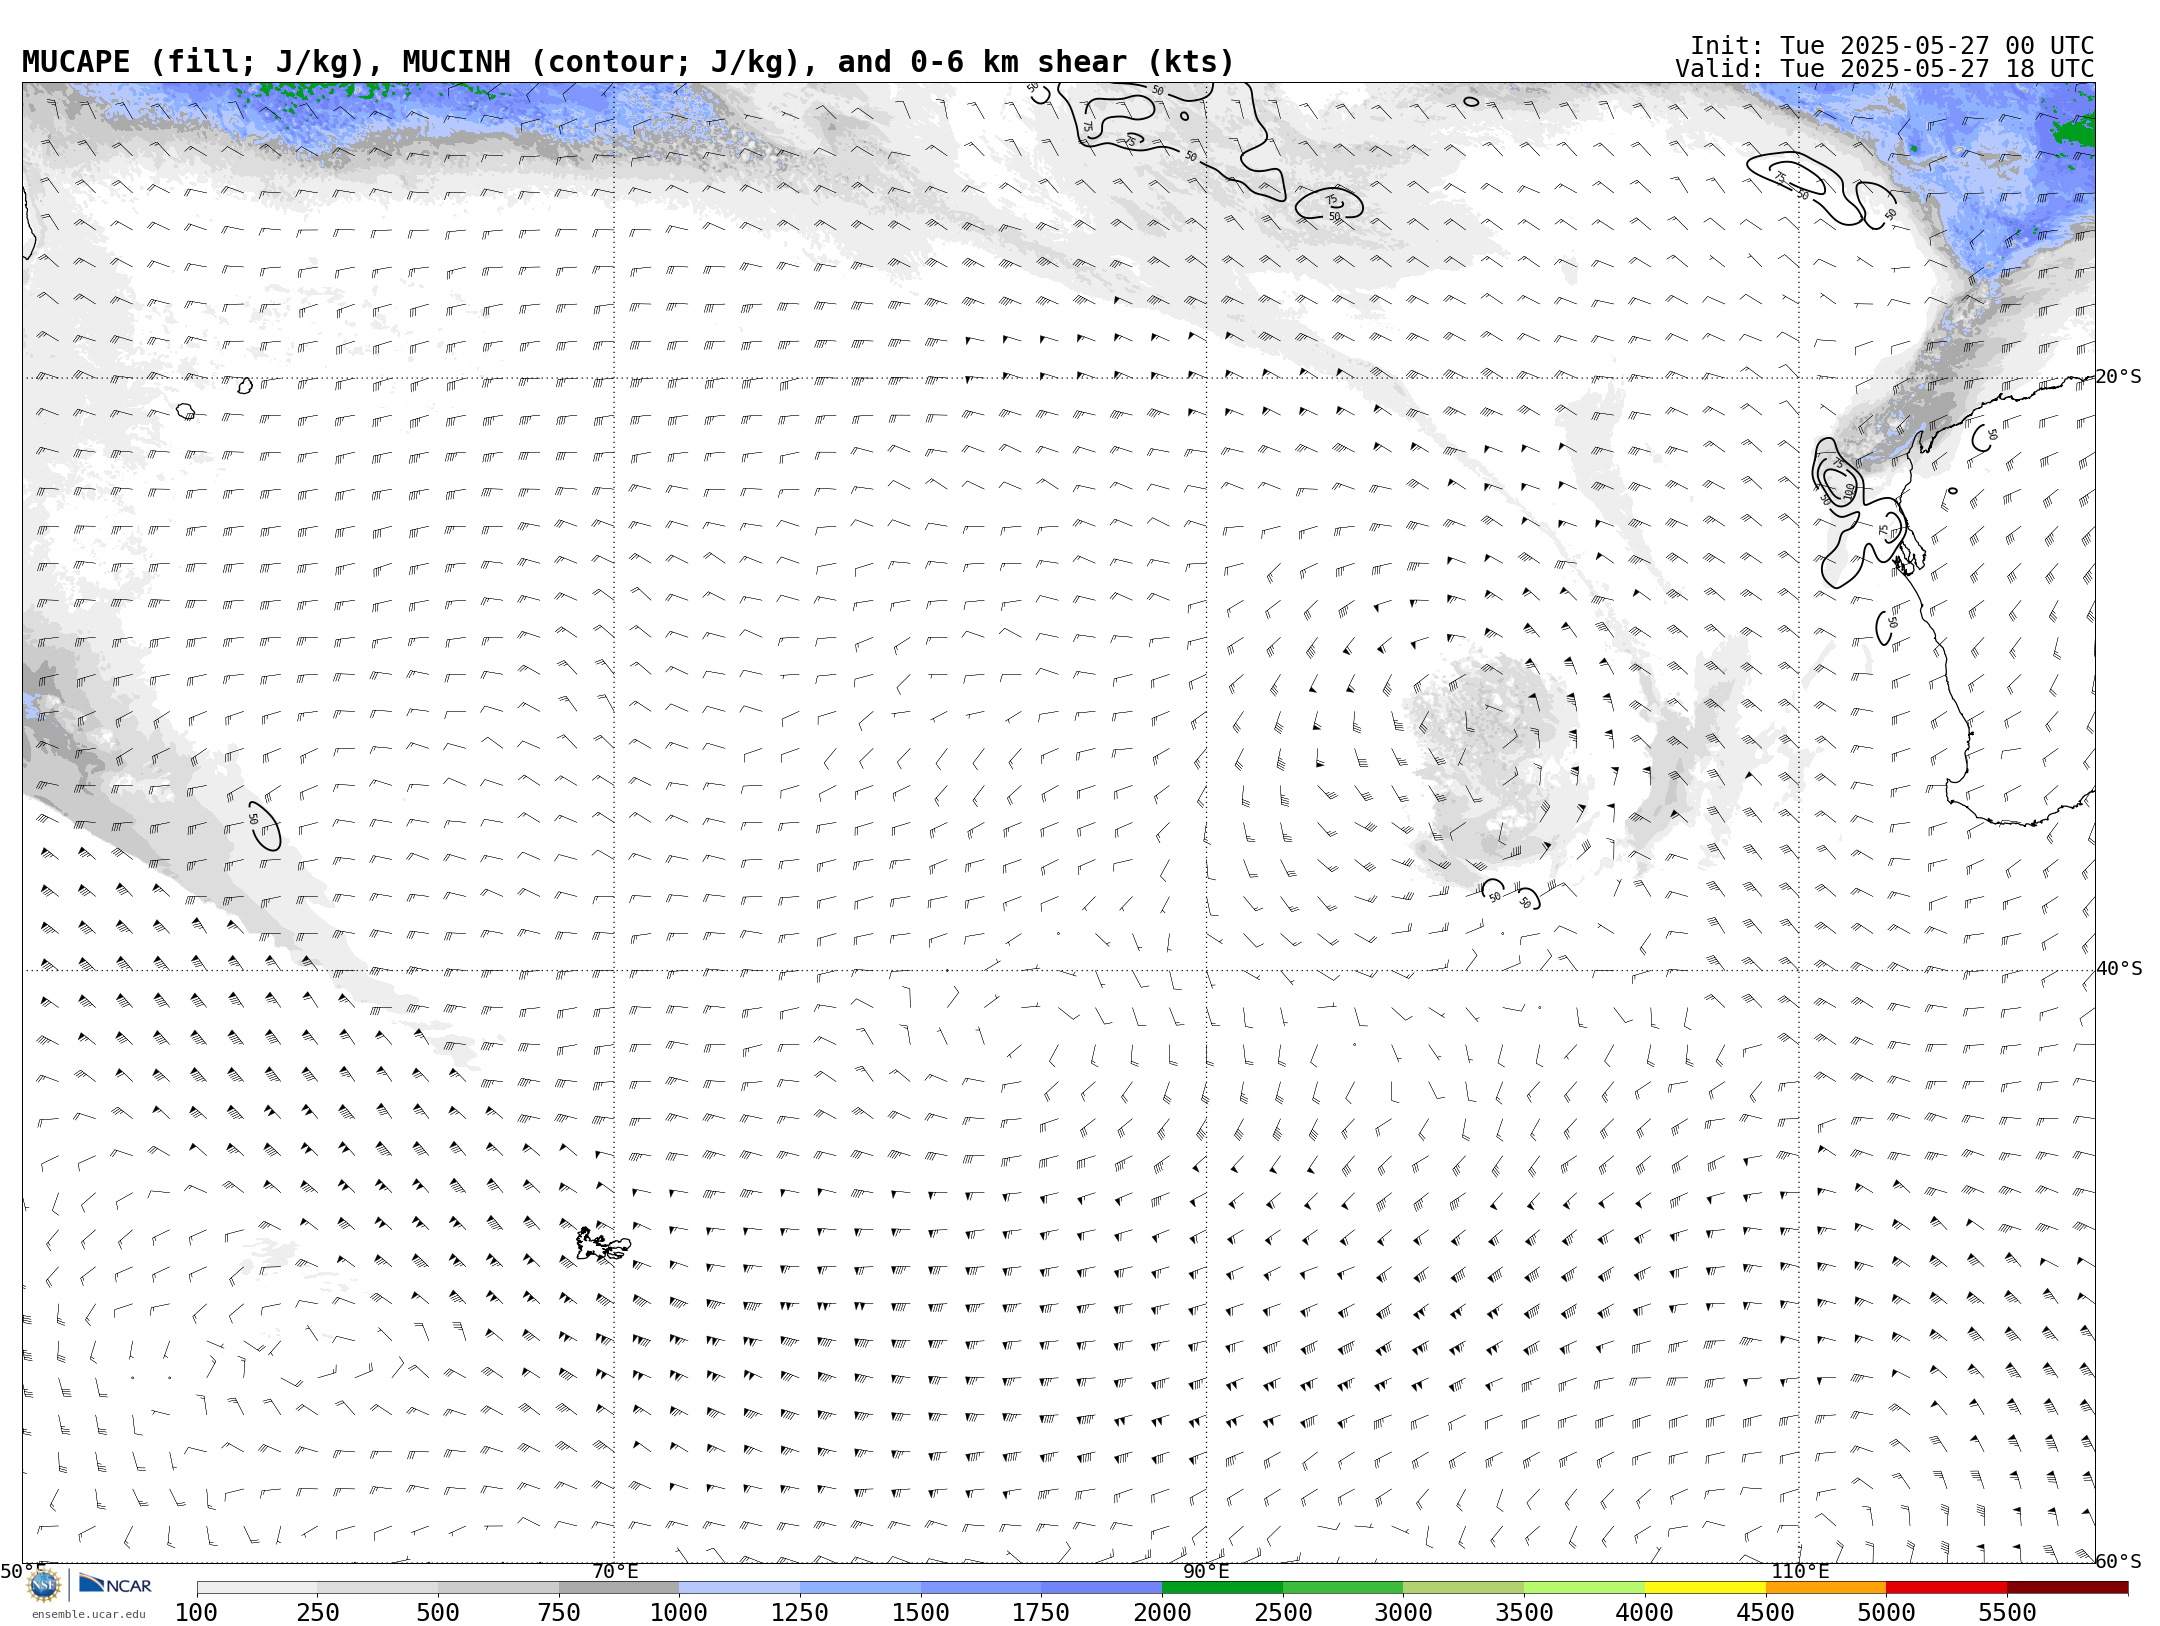The height and width of the screenshot is (1626, 2160).
Task: Click the colorbar label 500
Action: (x=438, y=1613)
